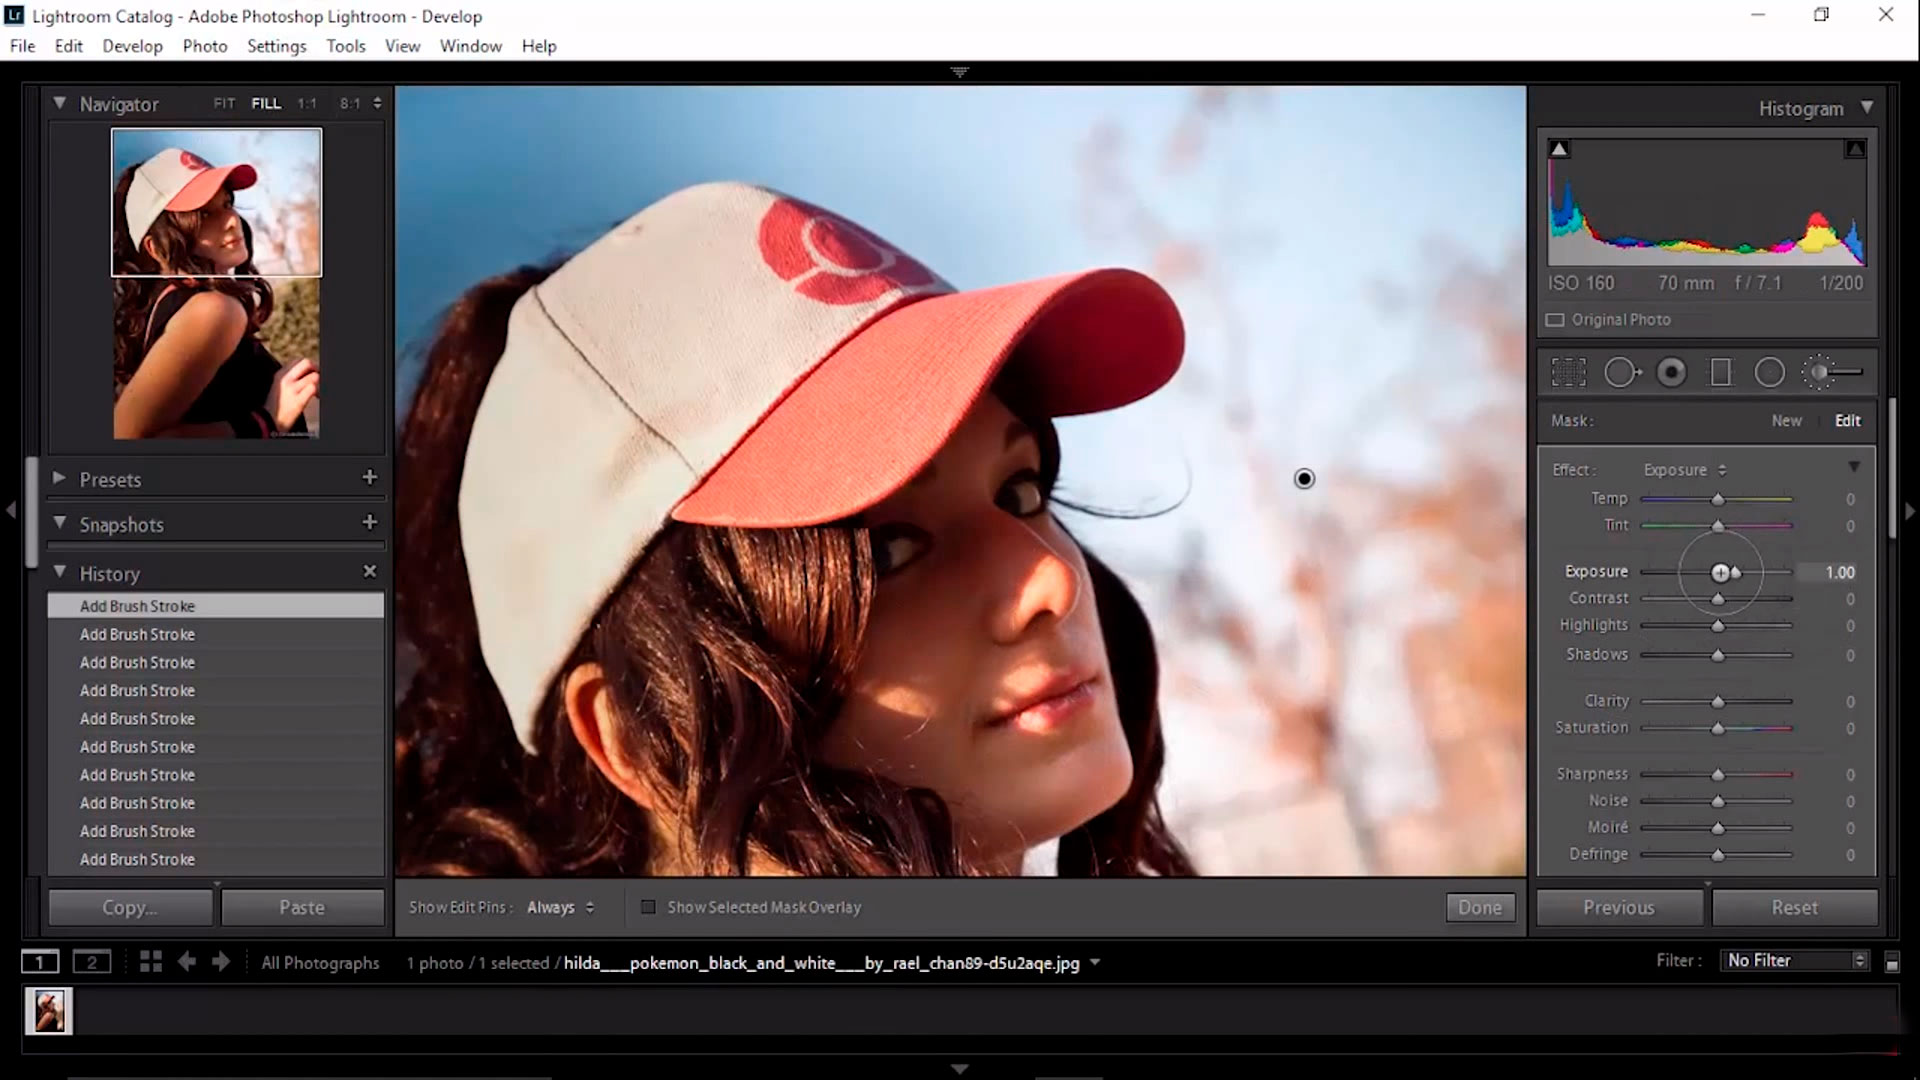Image resolution: width=1920 pixels, height=1080 pixels.
Task: Expand the Snapshots panel
Action: click(59, 524)
